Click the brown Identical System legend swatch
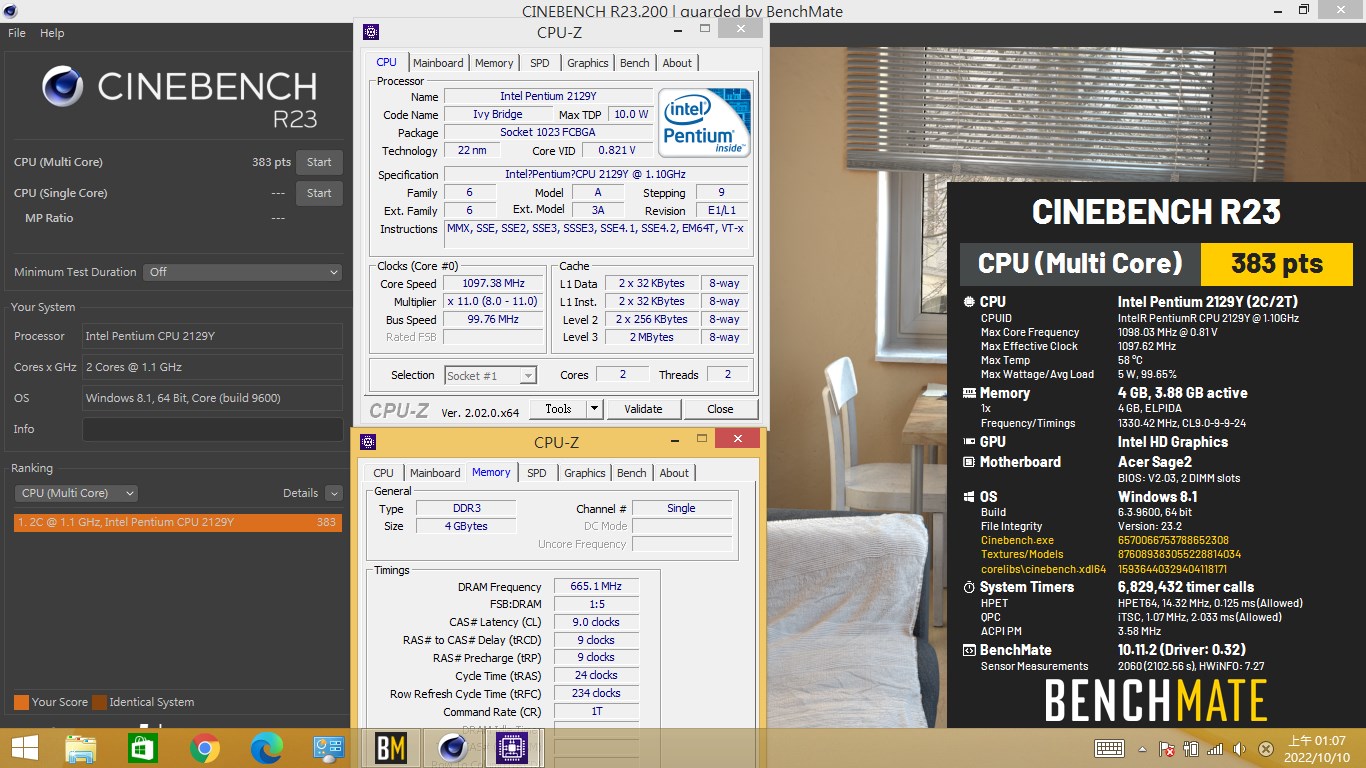The height and width of the screenshot is (768, 1366). tap(99, 702)
